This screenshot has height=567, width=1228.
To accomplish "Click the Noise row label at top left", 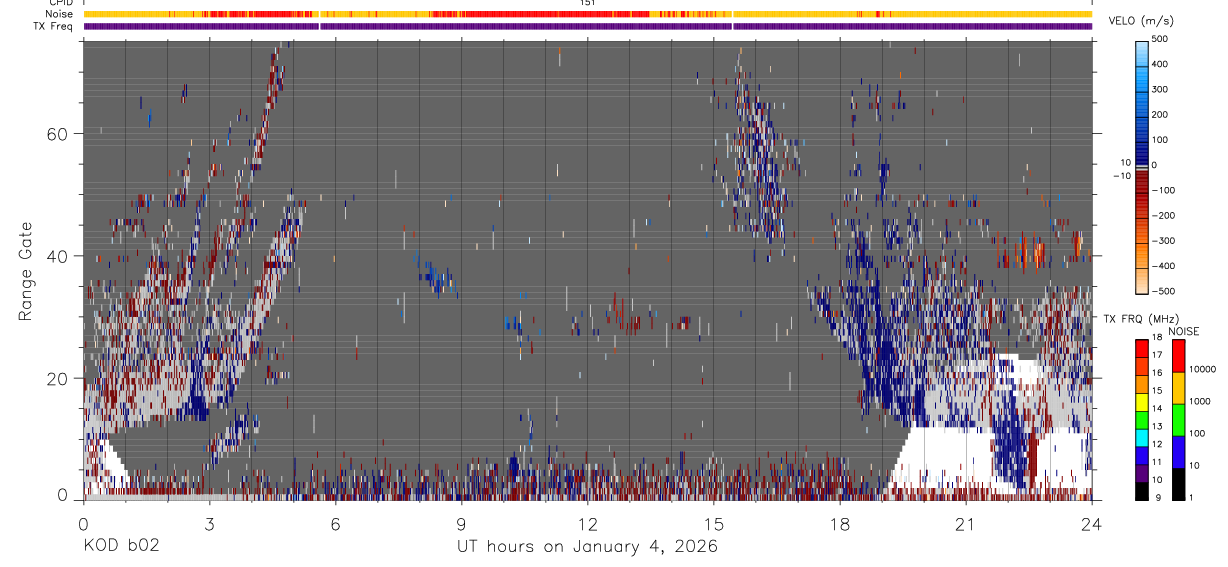I will [x=59, y=14].
